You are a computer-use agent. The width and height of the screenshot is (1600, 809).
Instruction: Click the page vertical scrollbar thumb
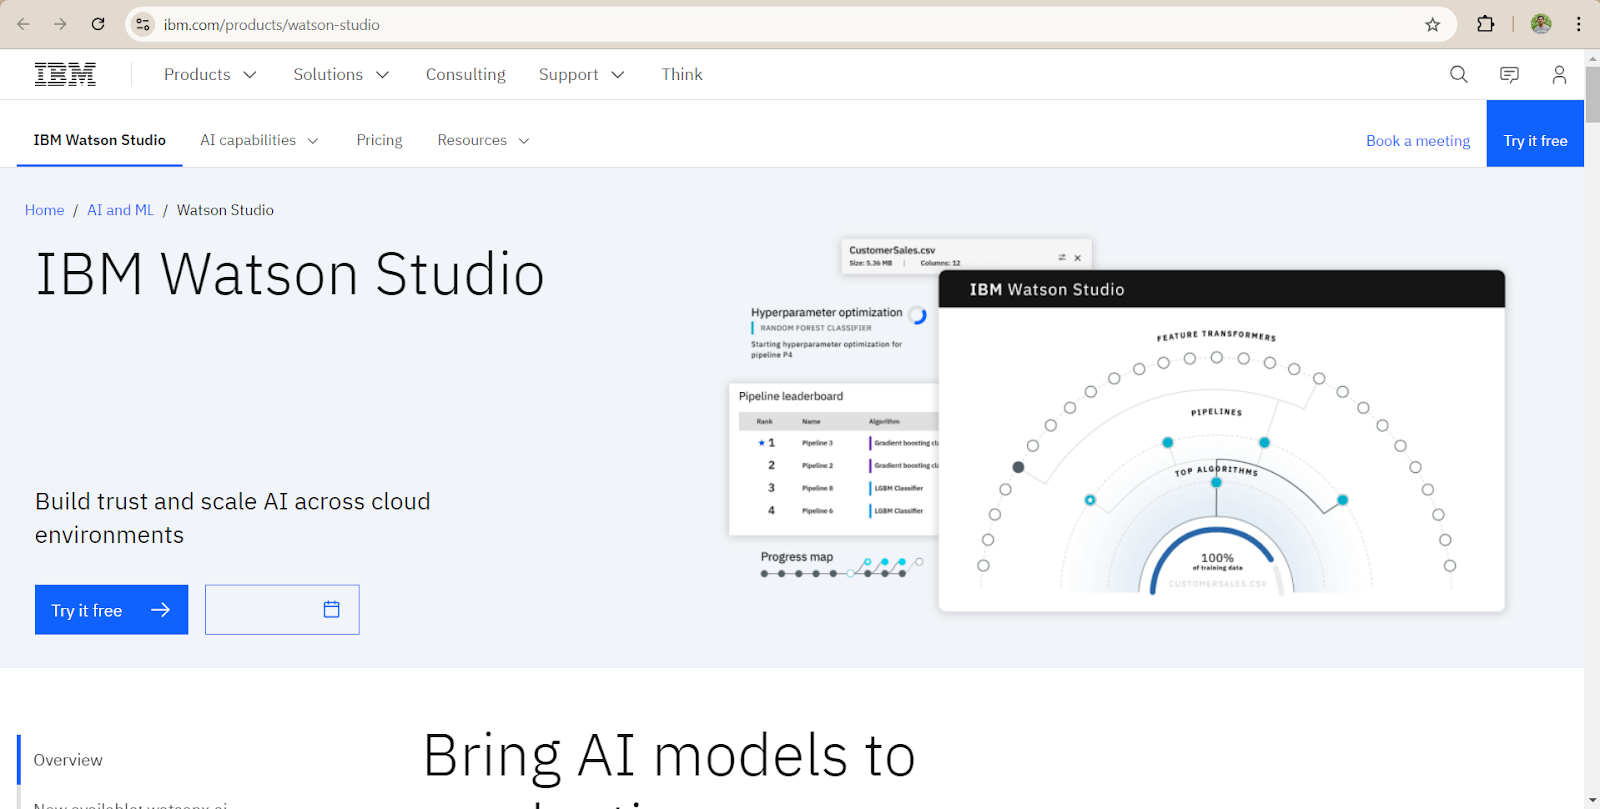1592,95
